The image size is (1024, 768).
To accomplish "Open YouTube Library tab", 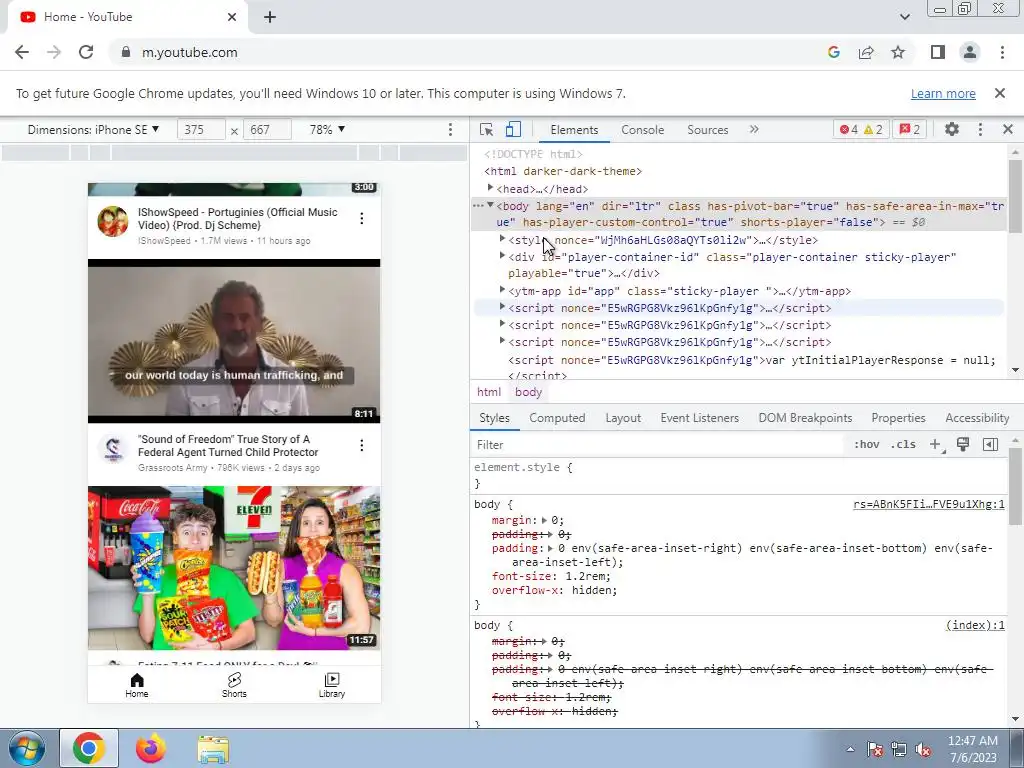I will (x=332, y=685).
